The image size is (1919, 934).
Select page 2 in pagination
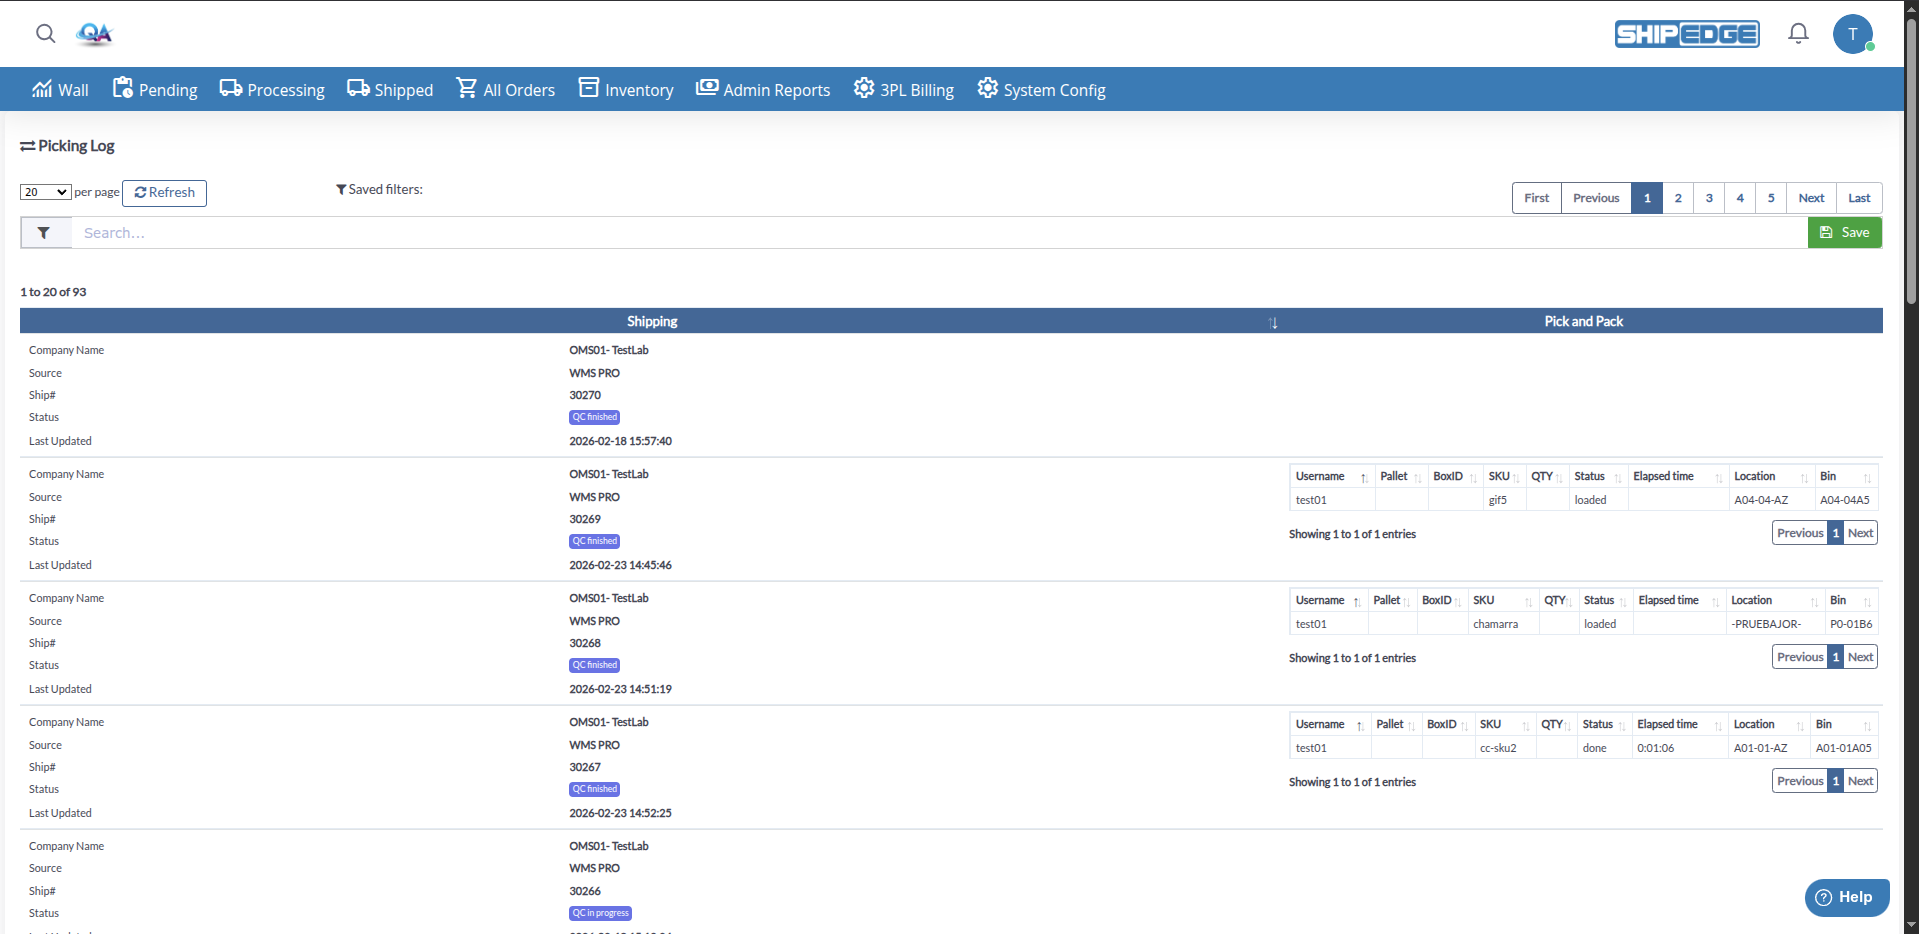click(x=1678, y=198)
